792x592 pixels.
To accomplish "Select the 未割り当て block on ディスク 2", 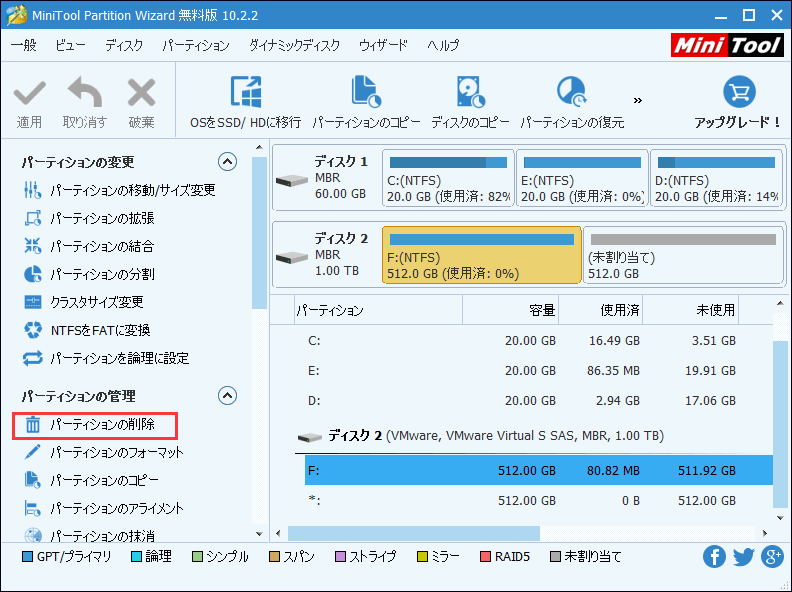I will pos(680,254).
